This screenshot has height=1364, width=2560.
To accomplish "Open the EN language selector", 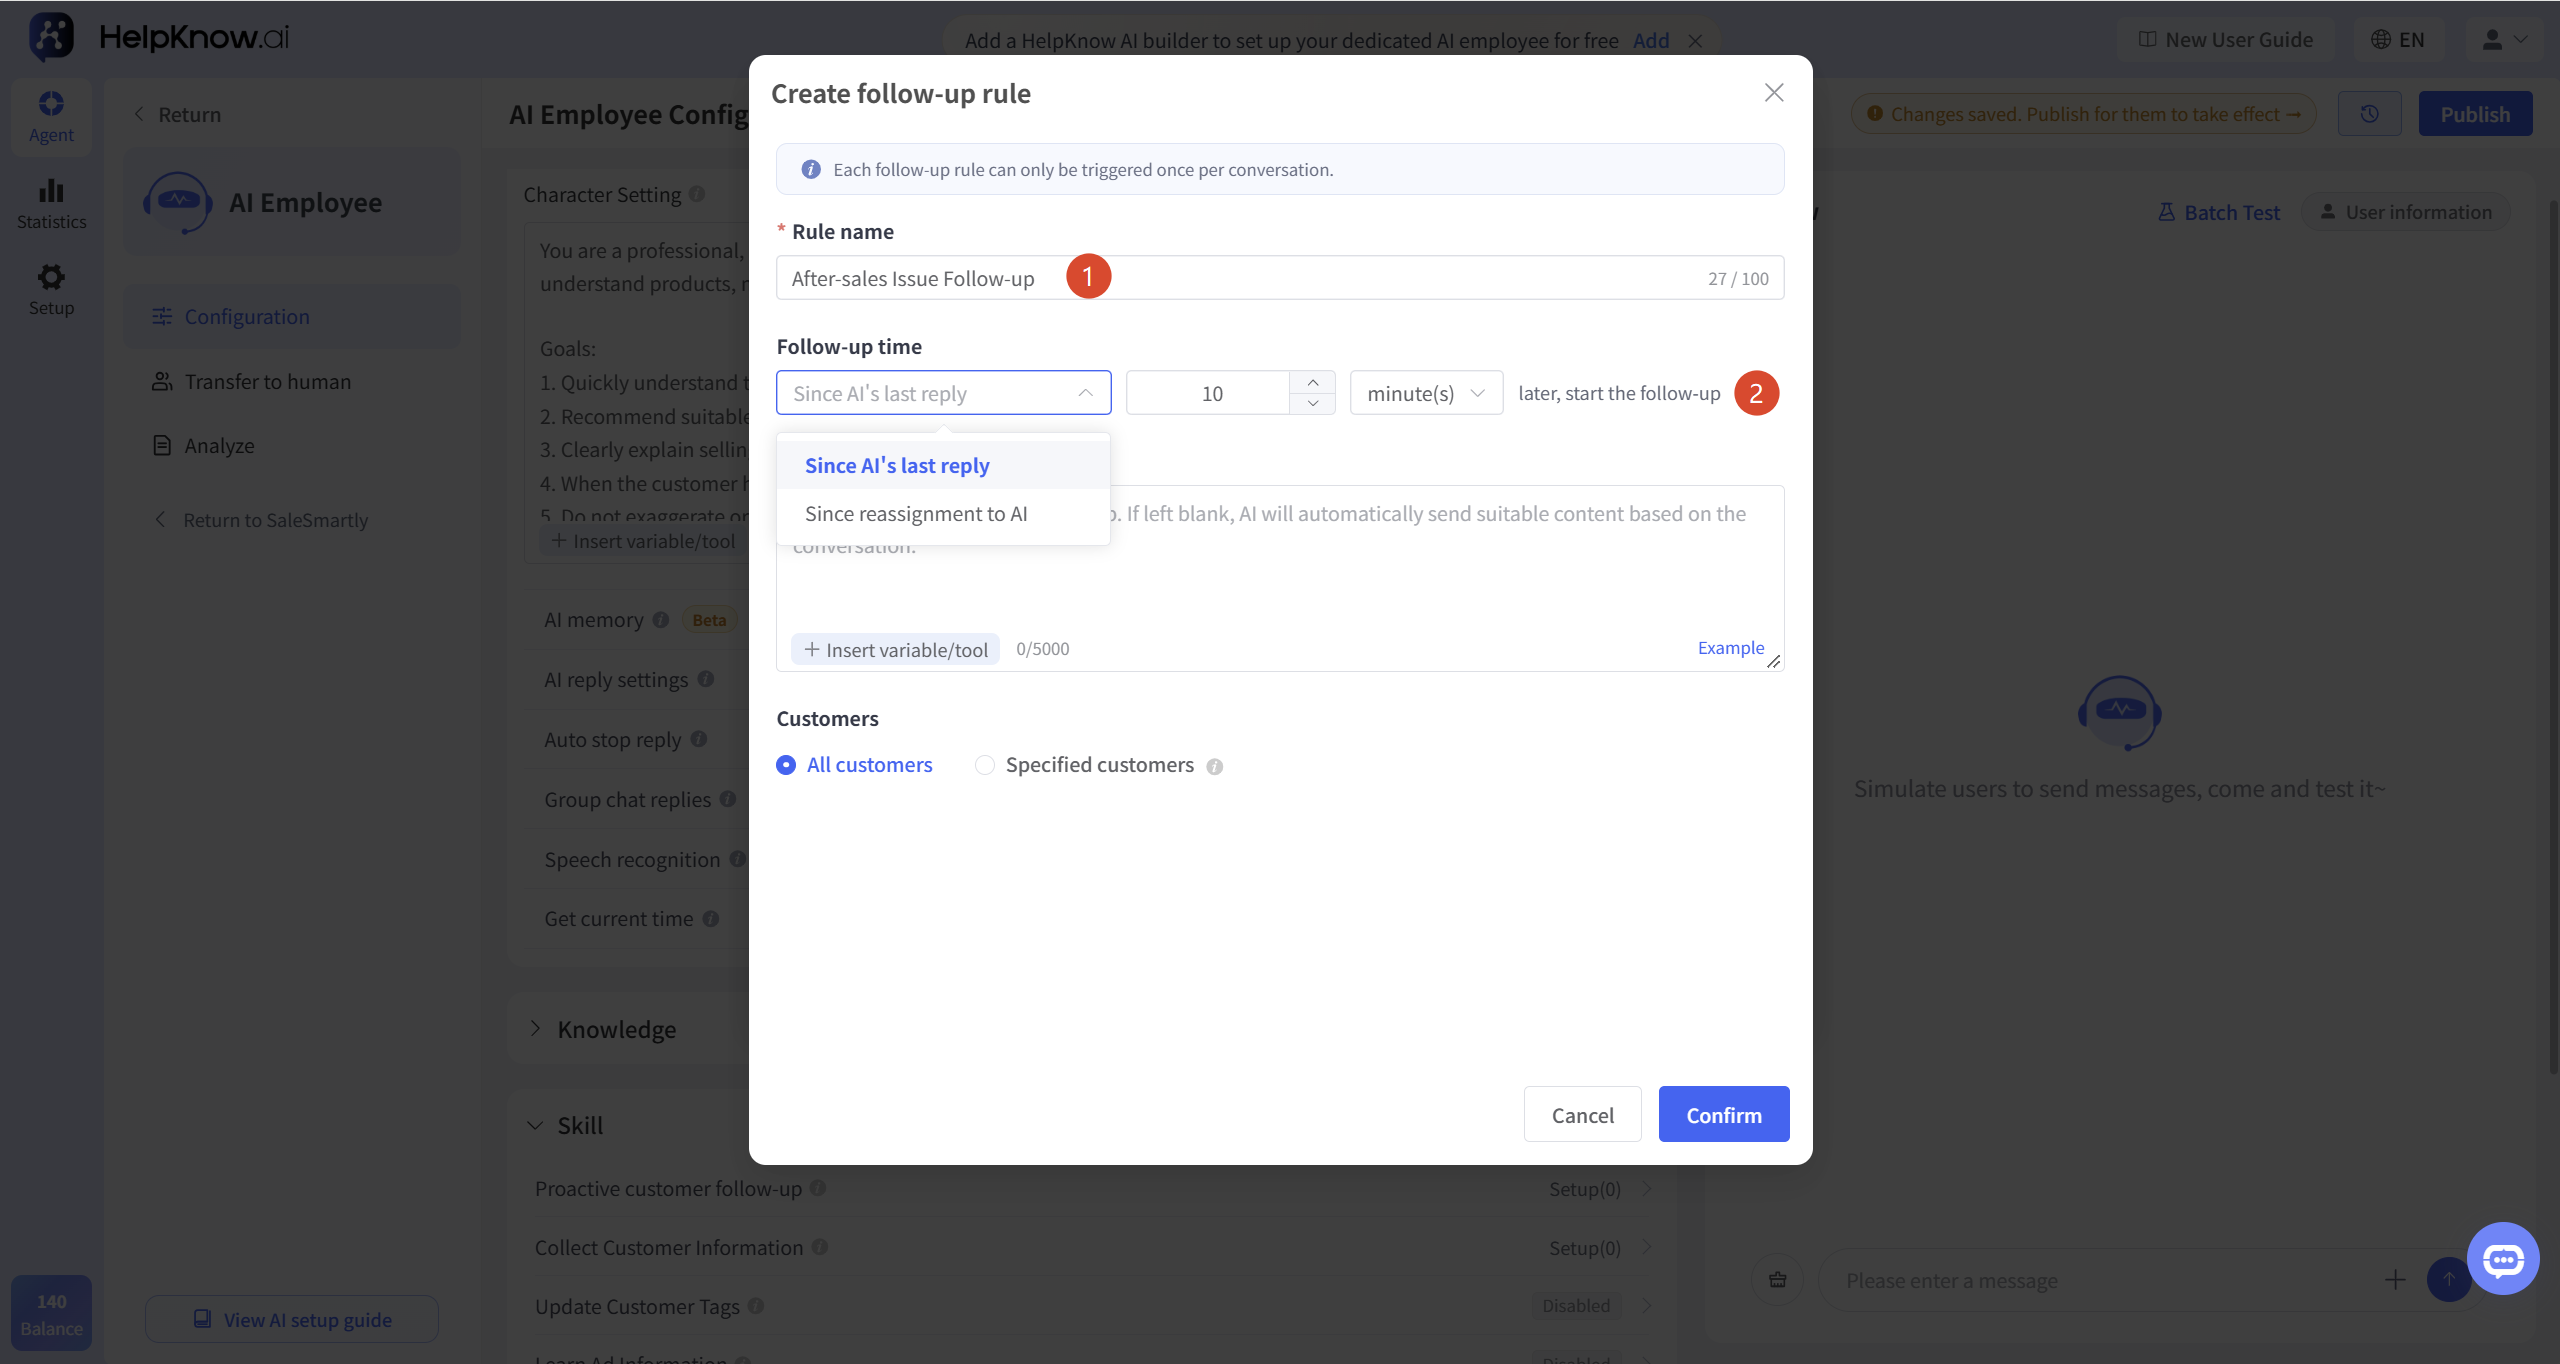I will pyautogui.click(x=2398, y=40).
